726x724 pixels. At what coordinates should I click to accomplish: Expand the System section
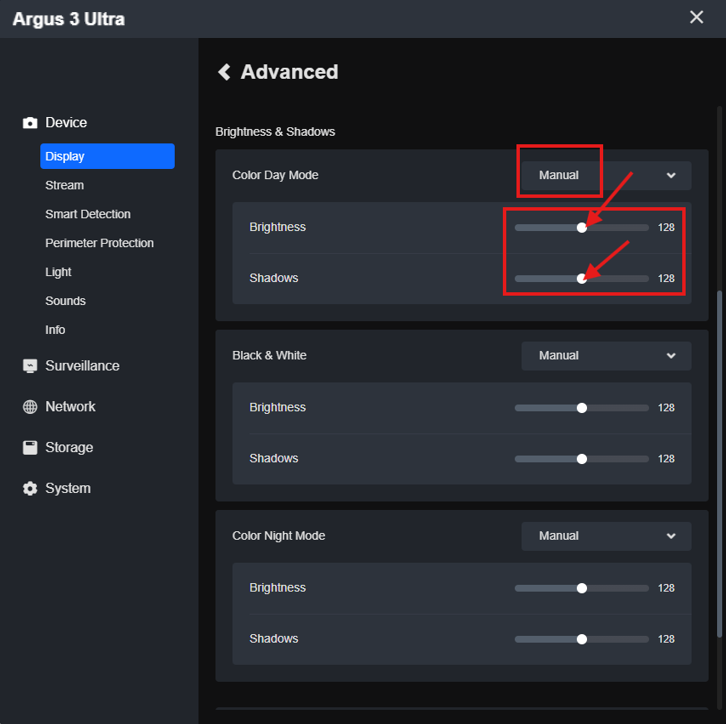68,488
